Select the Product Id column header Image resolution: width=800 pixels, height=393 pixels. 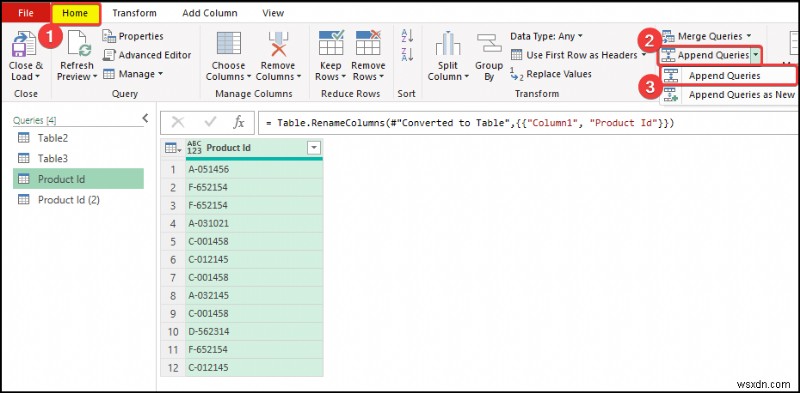tap(254, 148)
